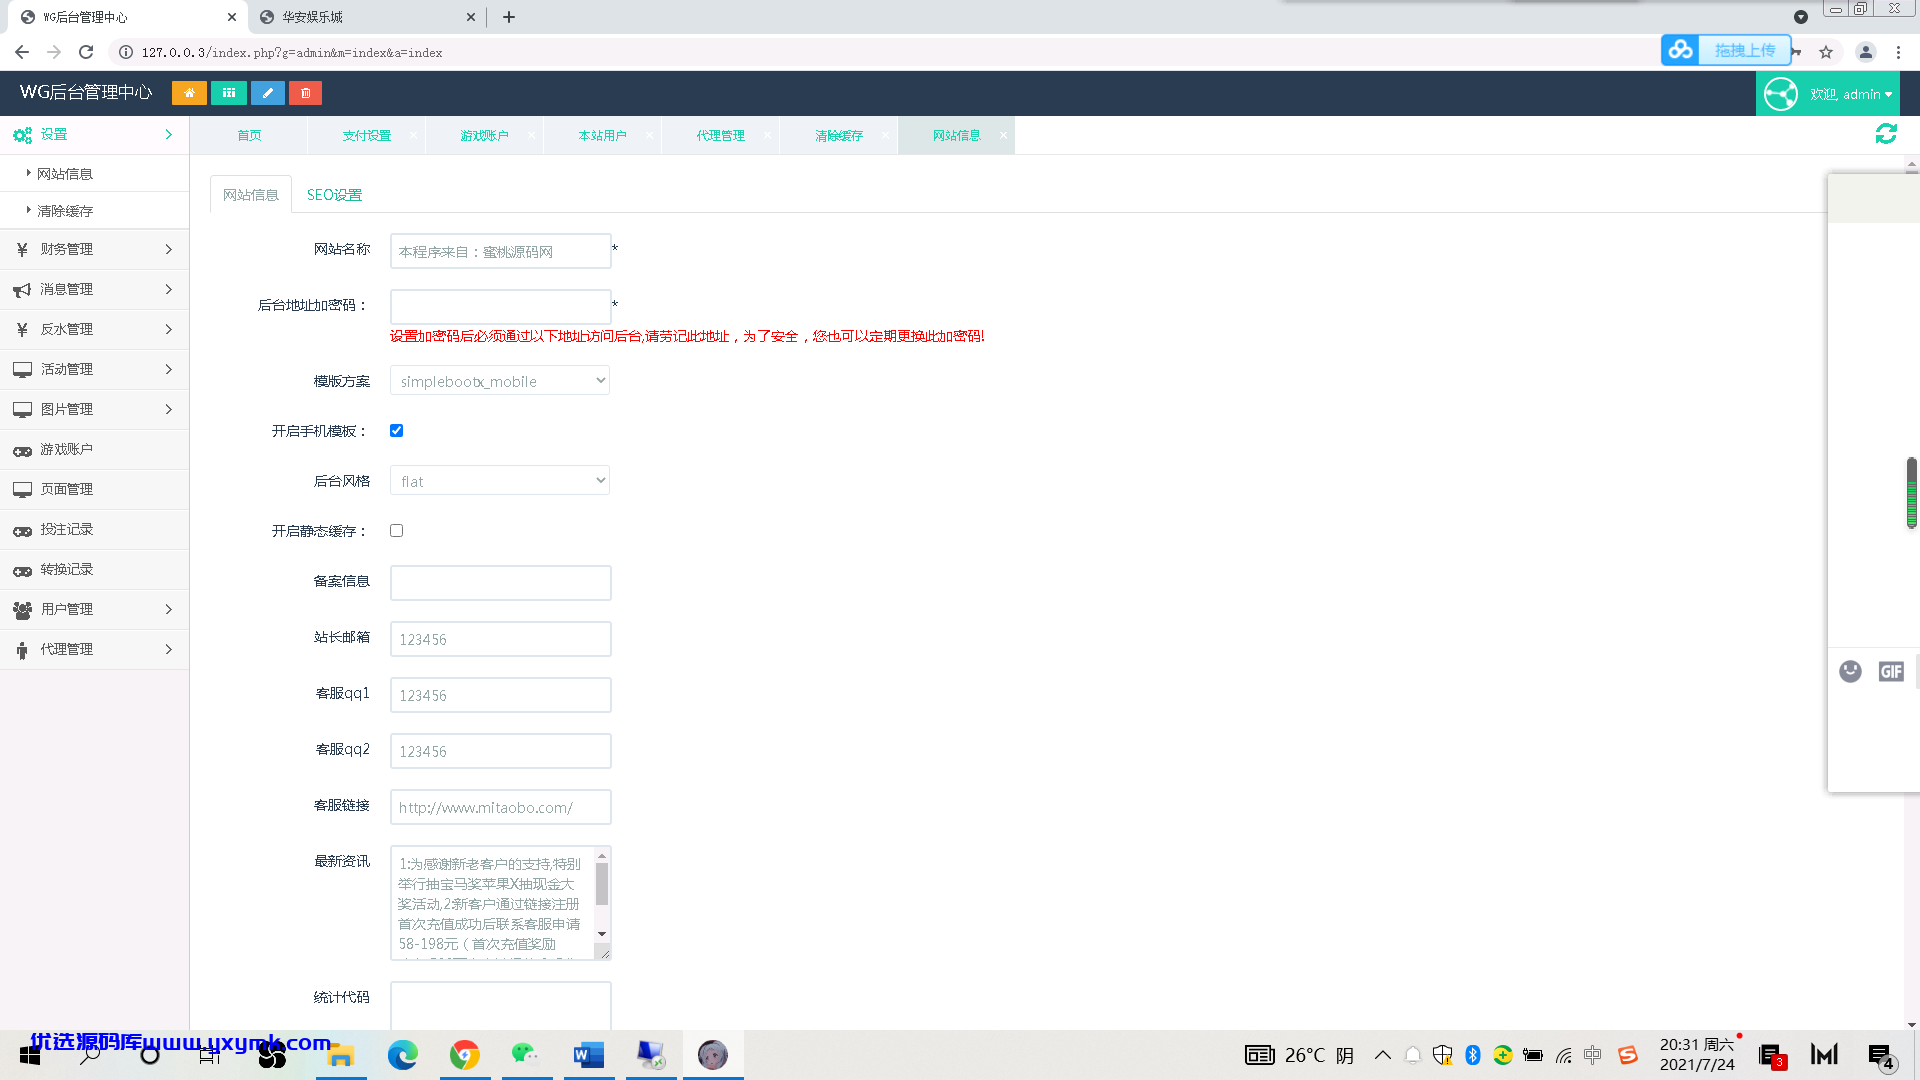Toggle the 开启手机模板 checkbox
This screenshot has height=1080, width=1920.
[x=397, y=431]
